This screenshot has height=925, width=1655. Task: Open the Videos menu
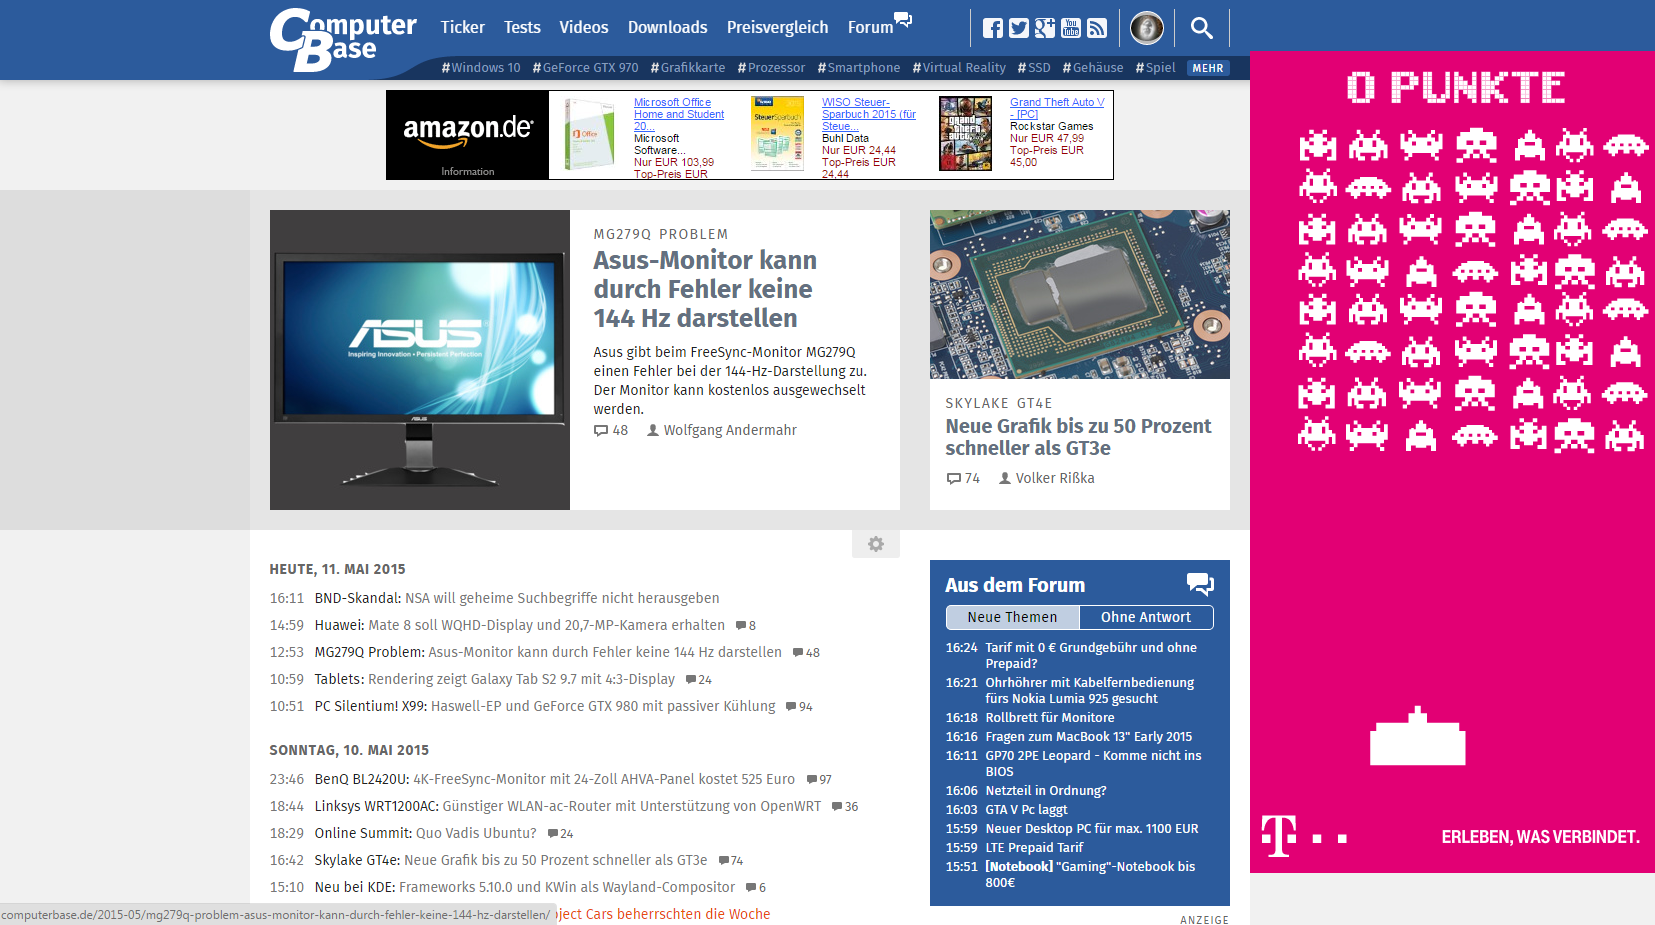point(584,28)
